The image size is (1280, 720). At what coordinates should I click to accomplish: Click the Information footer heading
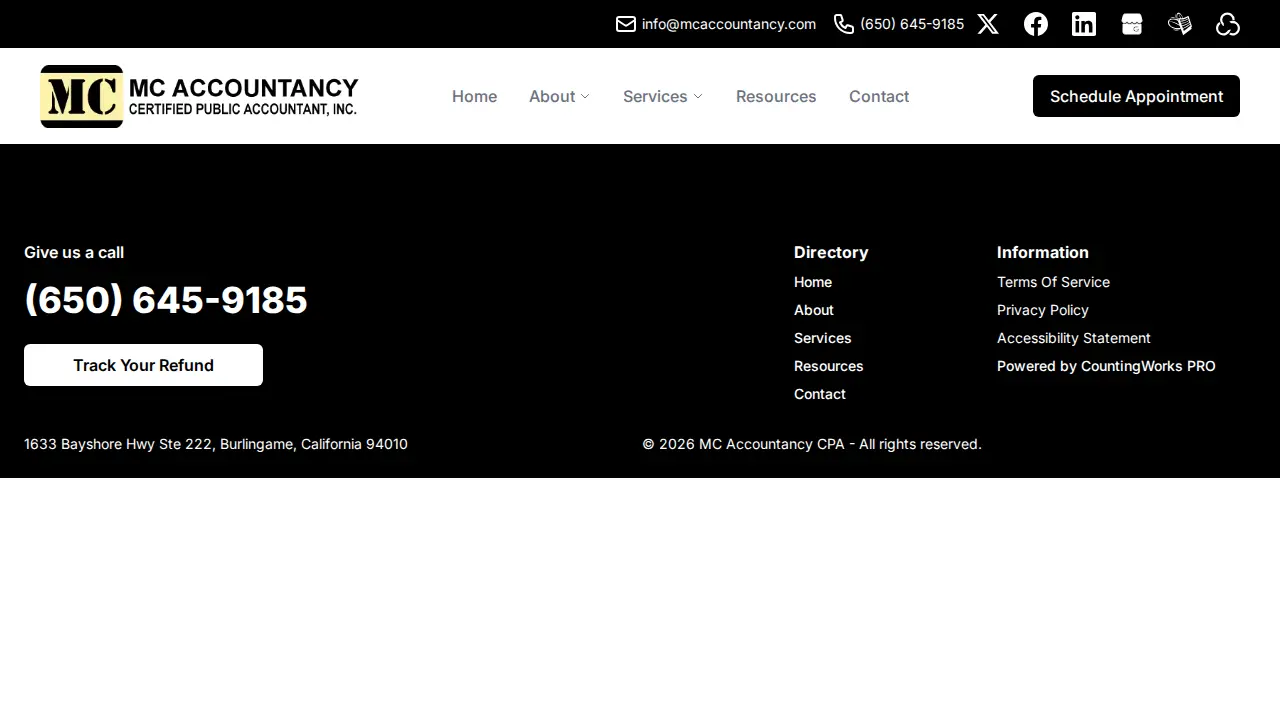[1043, 252]
